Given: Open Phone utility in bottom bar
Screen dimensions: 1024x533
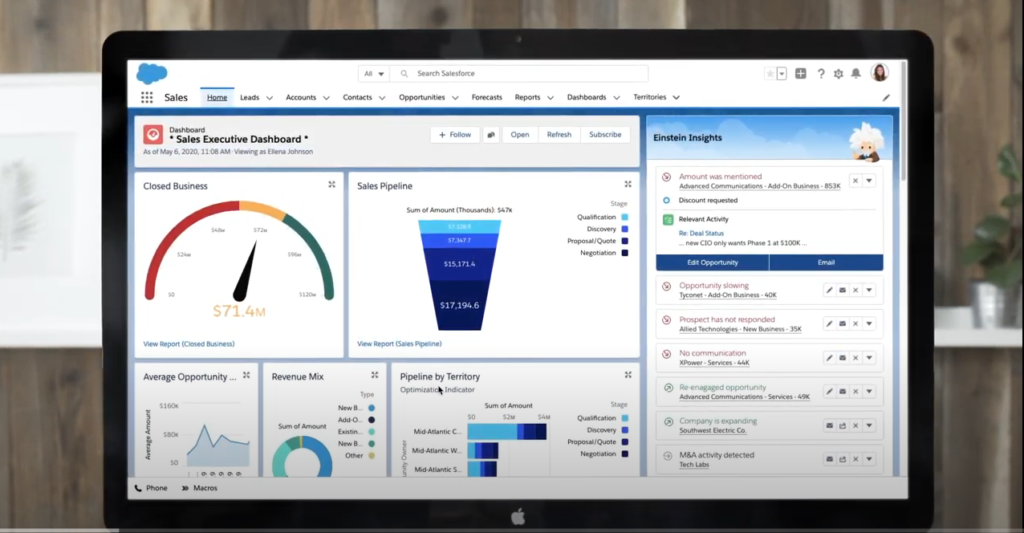Looking at the screenshot, I should click(x=151, y=488).
